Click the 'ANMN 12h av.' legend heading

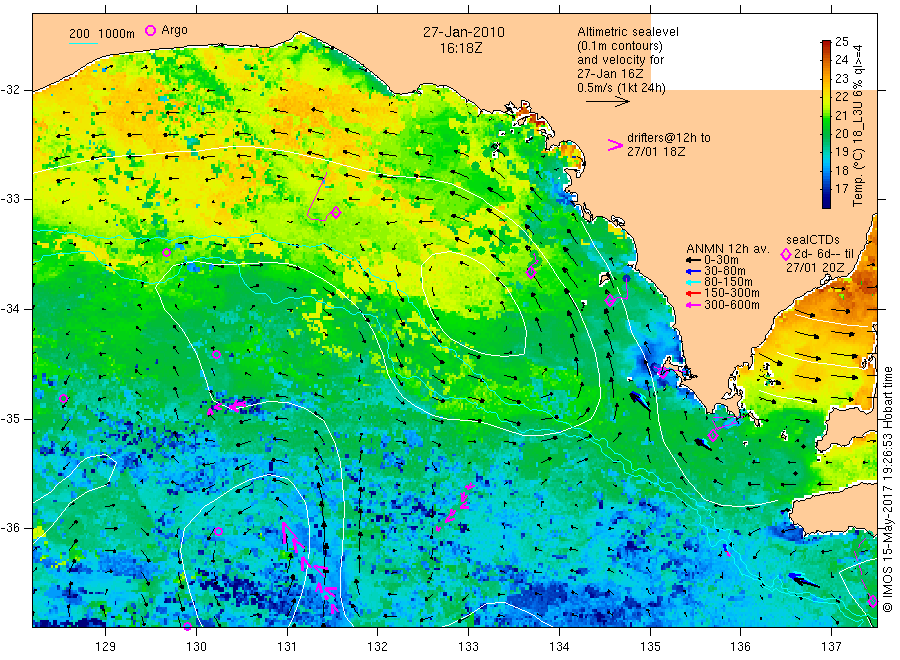click(728, 249)
